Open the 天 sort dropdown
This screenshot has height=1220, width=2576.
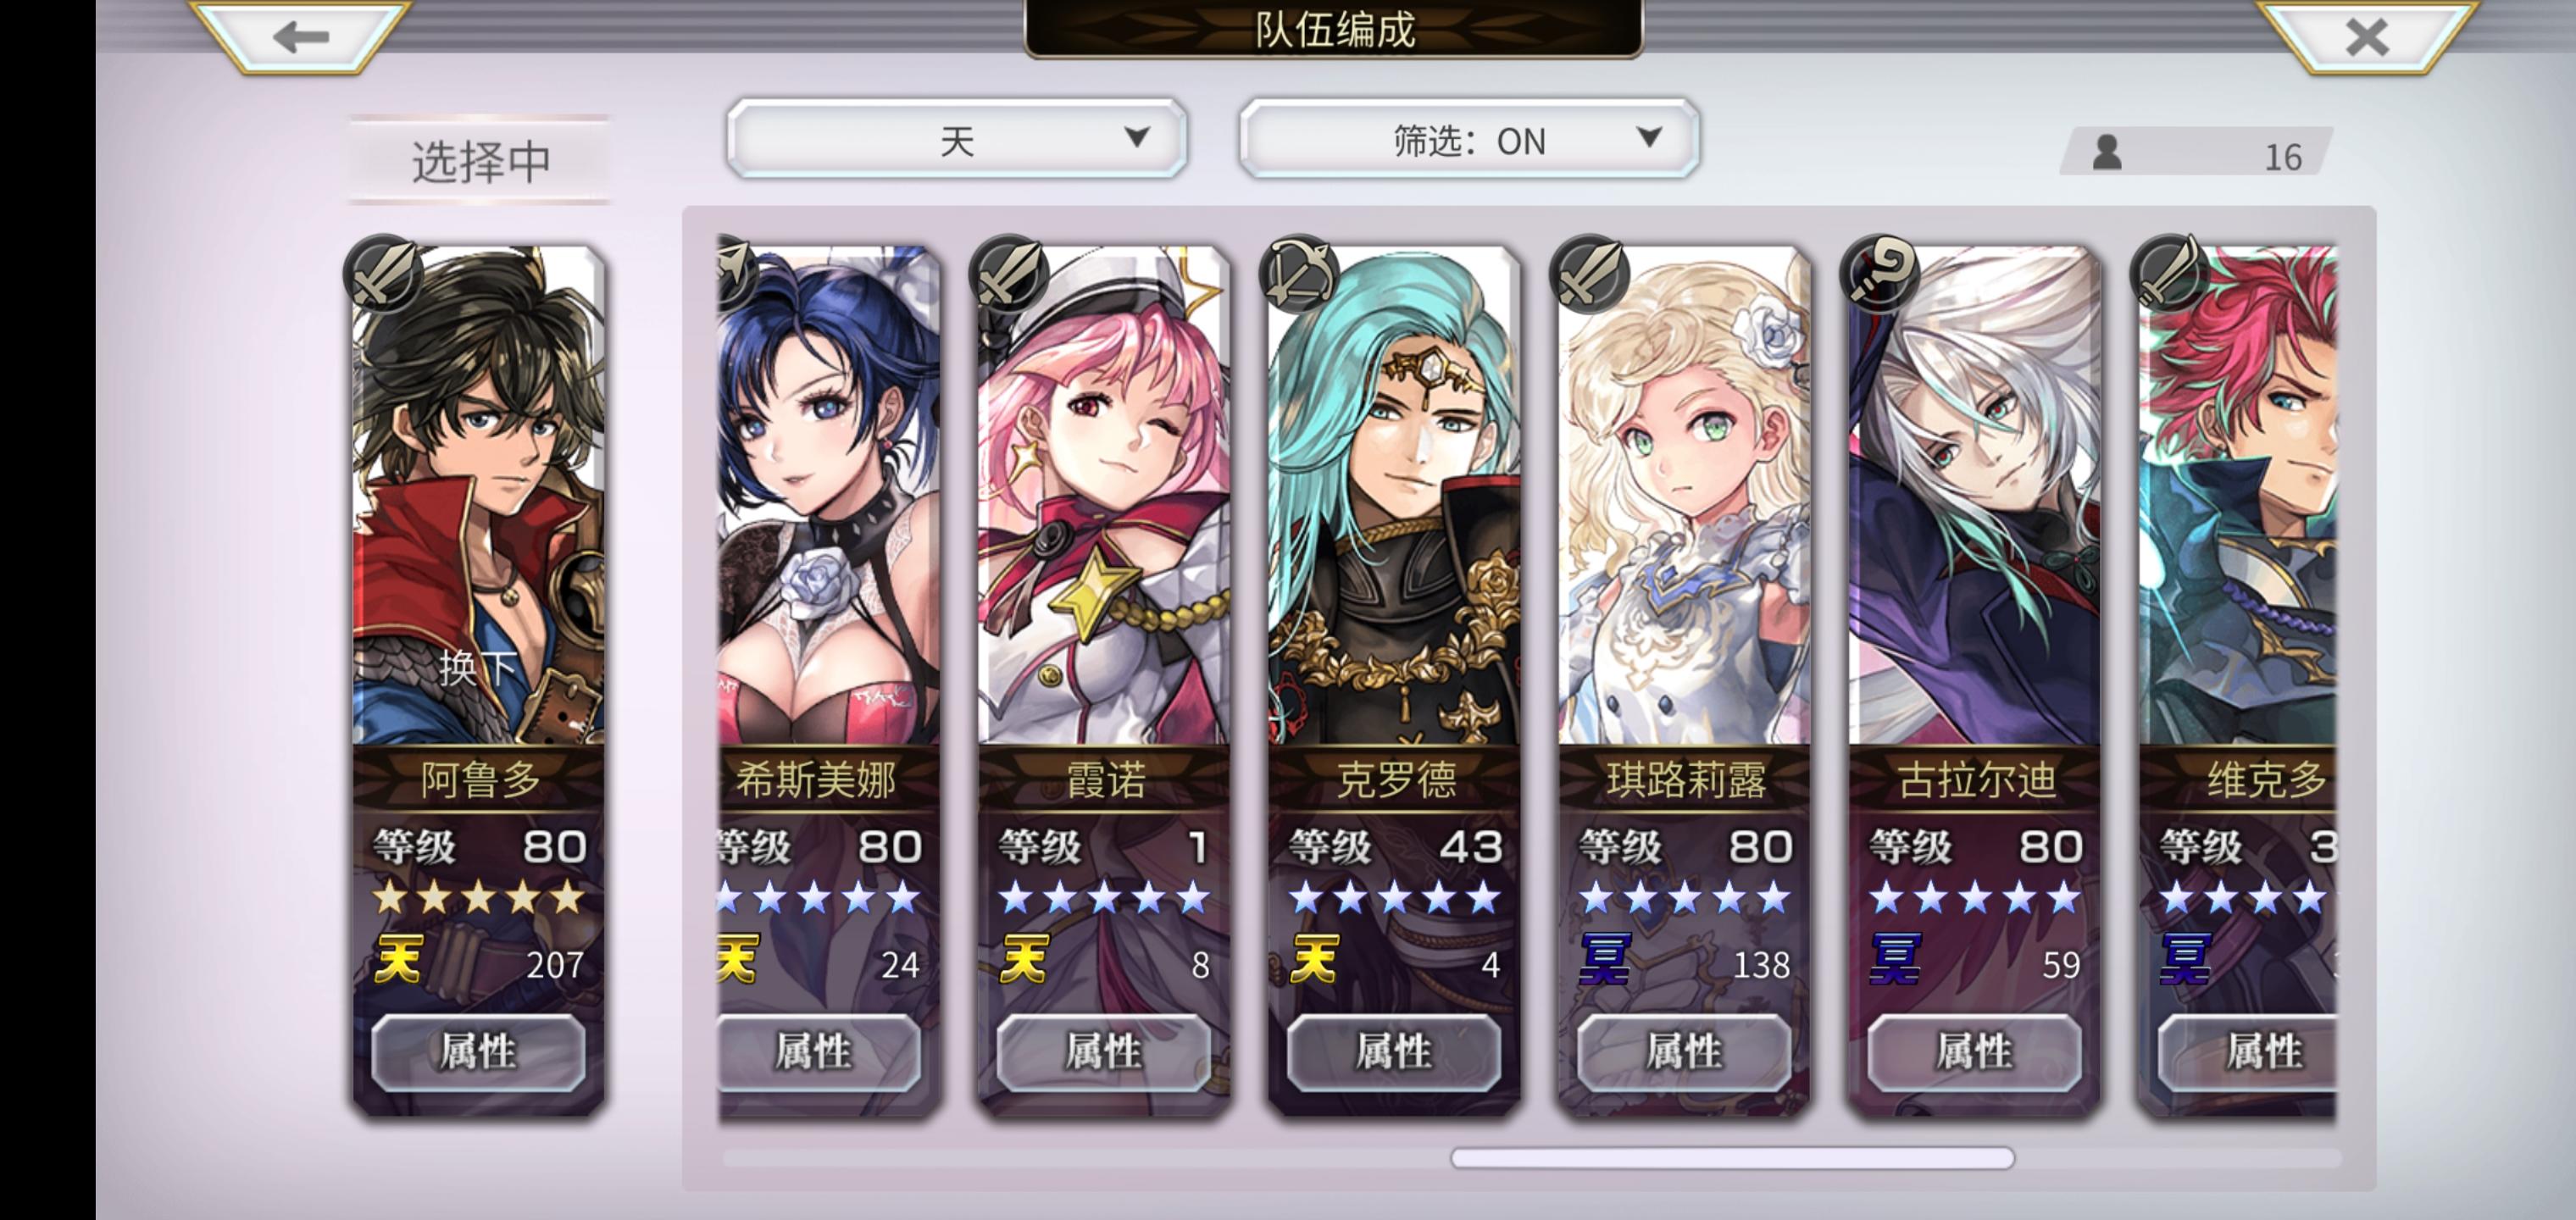click(x=957, y=139)
